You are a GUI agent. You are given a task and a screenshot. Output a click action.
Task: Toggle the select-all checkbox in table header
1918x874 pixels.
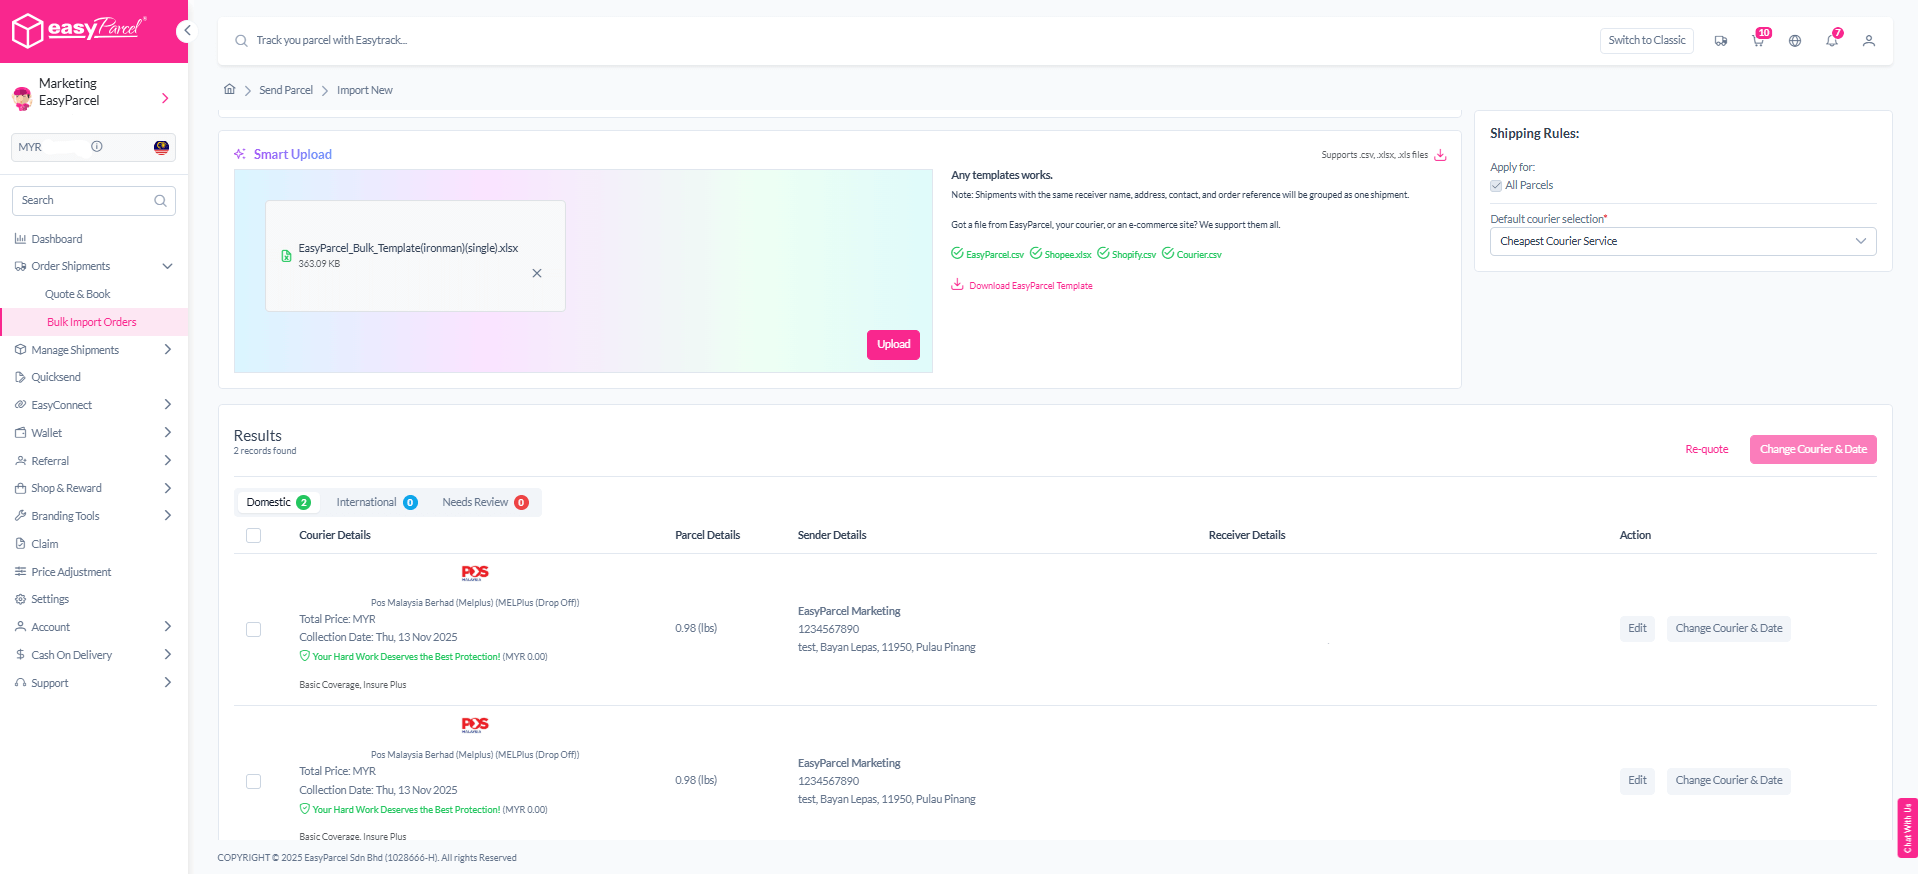pyautogui.click(x=254, y=536)
